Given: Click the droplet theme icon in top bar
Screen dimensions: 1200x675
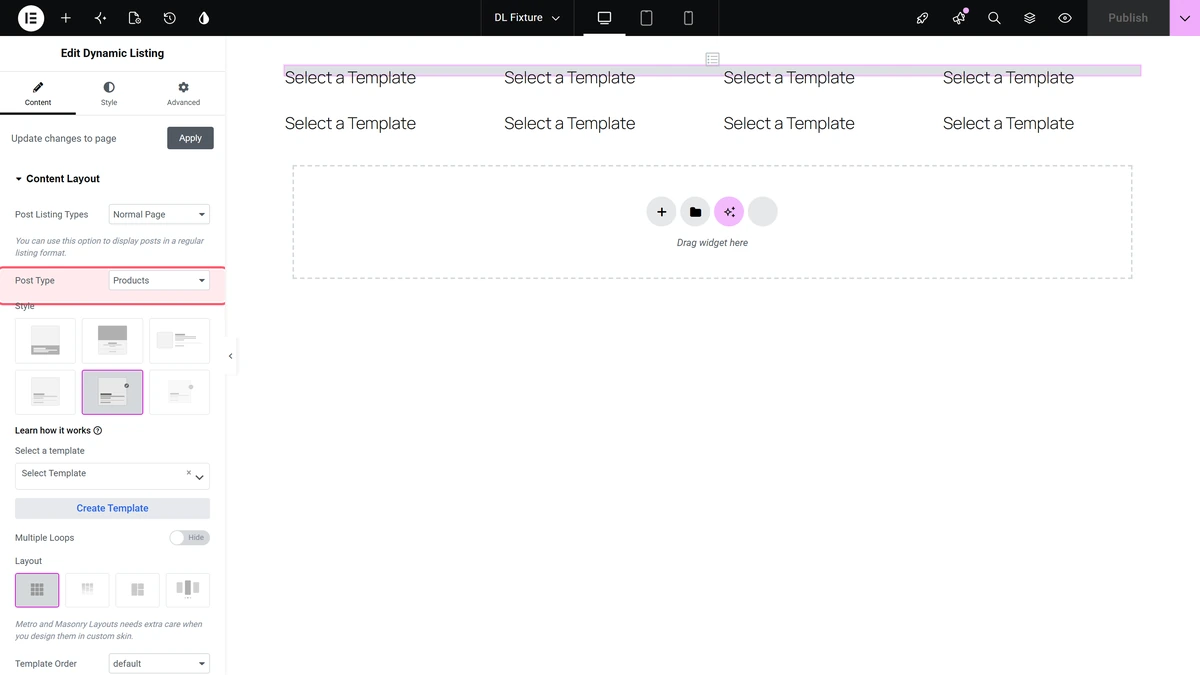Looking at the screenshot, I should click(x=204, y=18).
